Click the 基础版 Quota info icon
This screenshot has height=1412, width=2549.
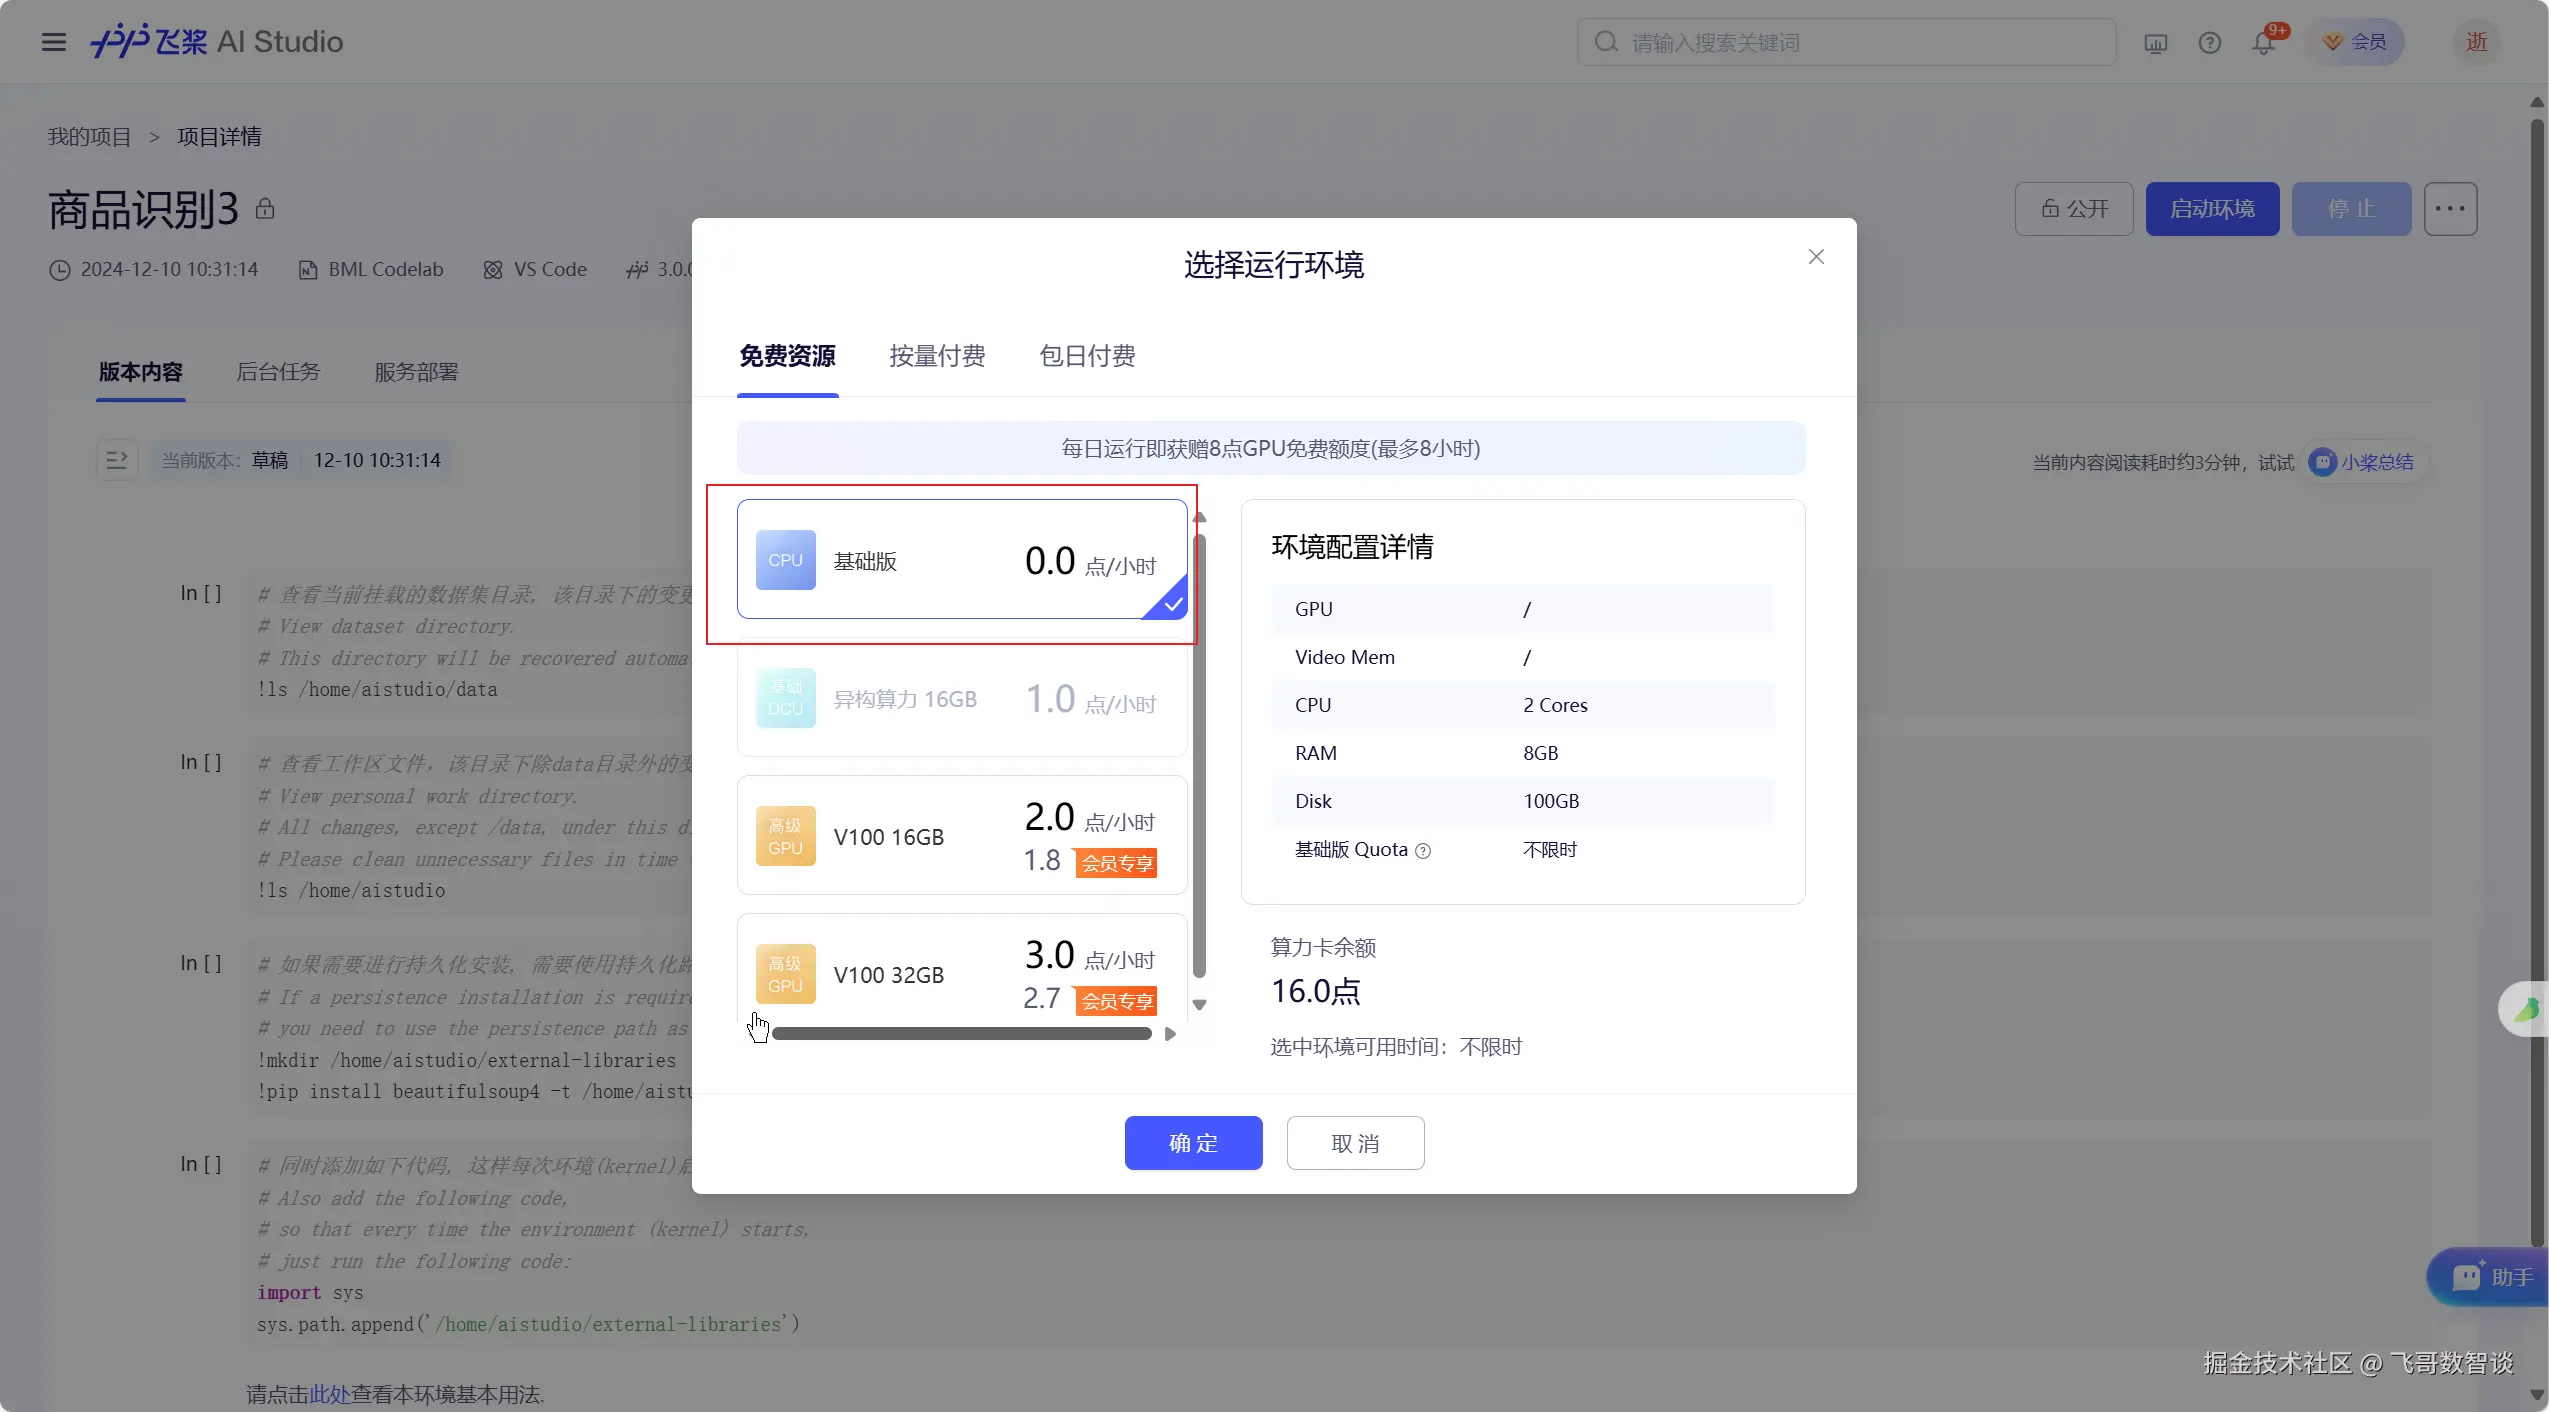point(1423,851)
